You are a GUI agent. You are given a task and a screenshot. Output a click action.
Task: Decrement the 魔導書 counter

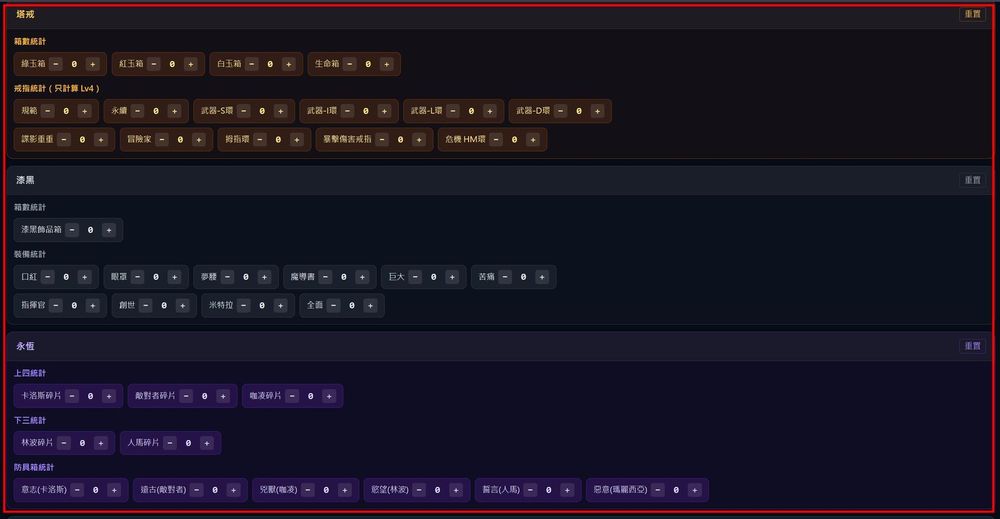click(x=325, y=277)
